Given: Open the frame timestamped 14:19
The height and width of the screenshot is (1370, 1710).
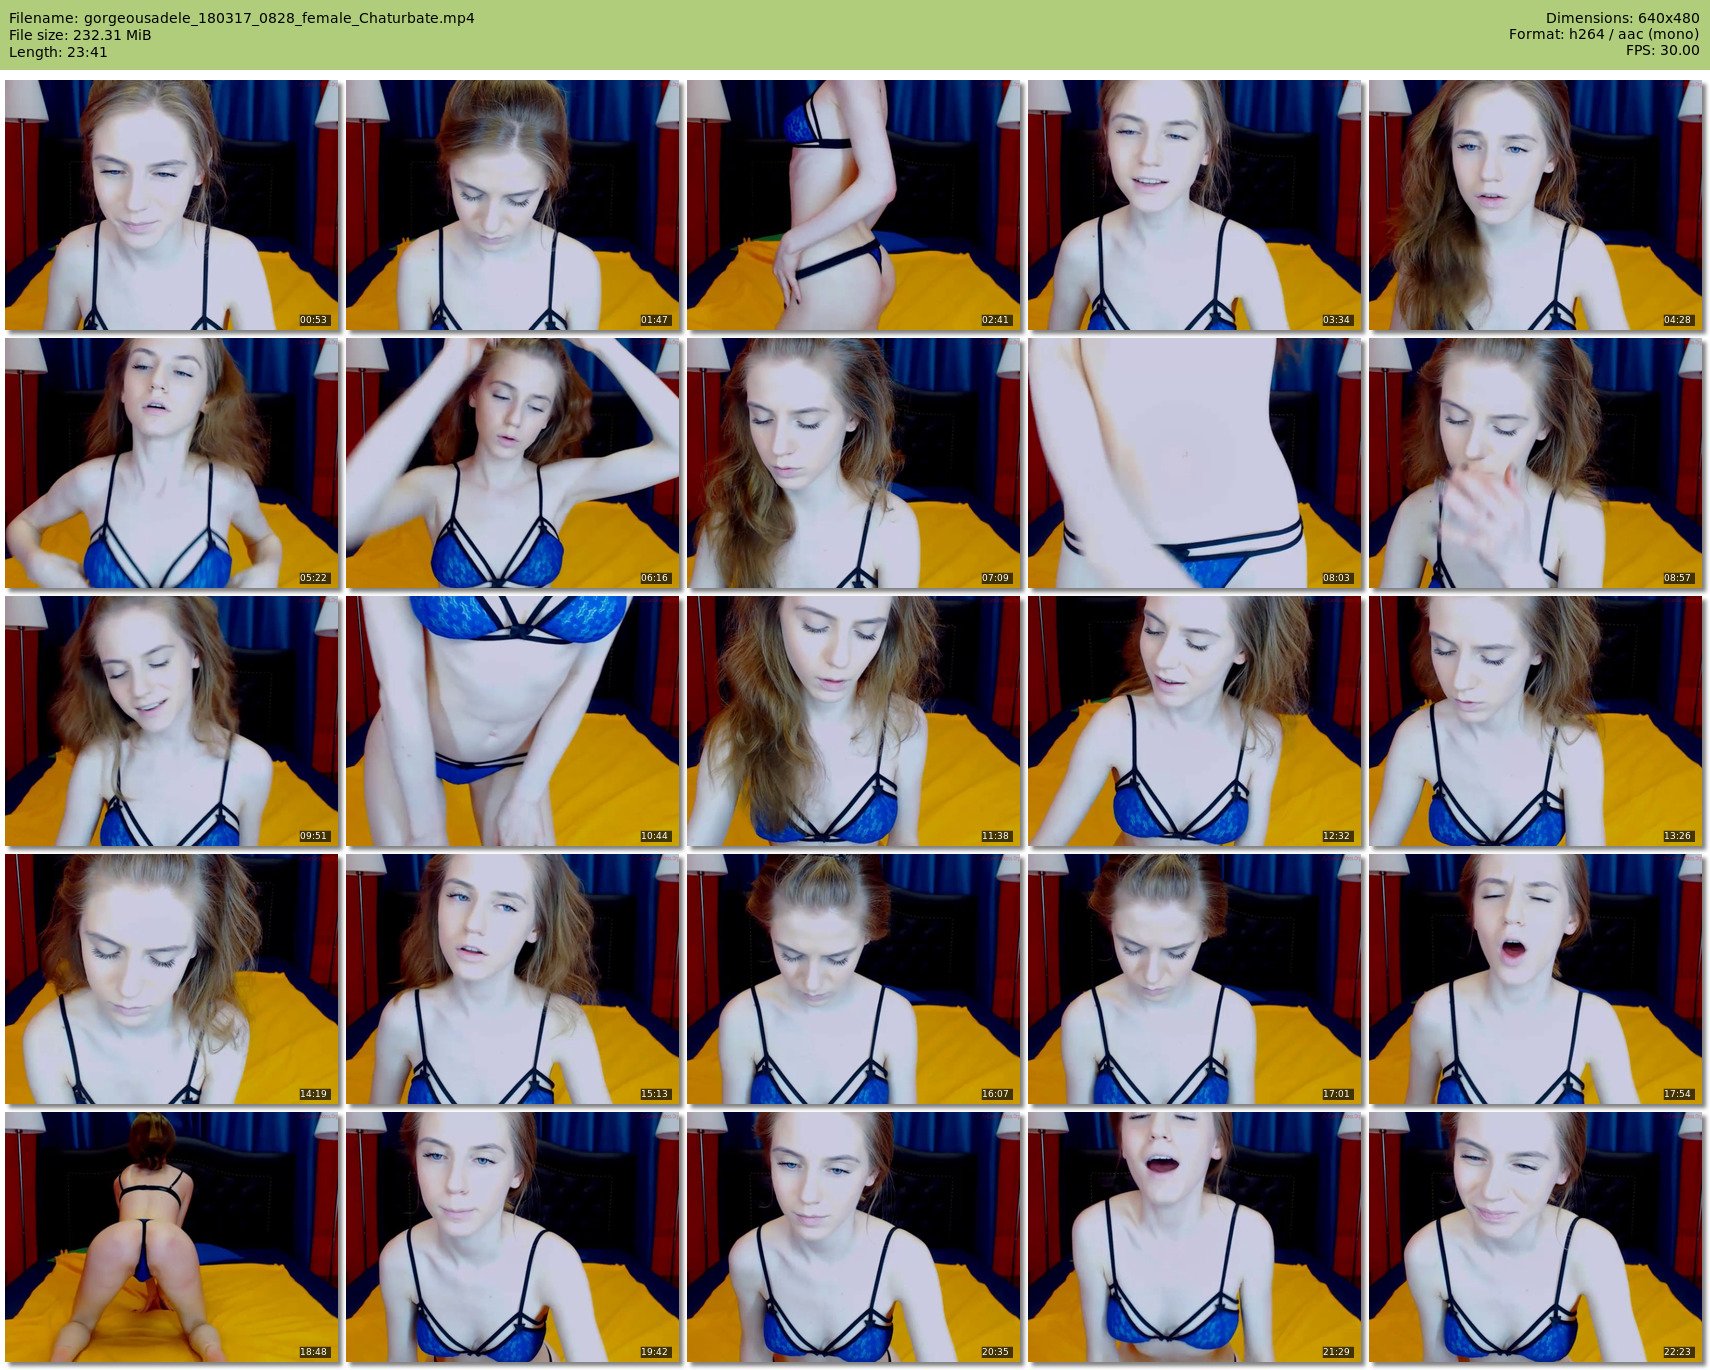Looking at the screenshot, I should (x=171, y=979).
